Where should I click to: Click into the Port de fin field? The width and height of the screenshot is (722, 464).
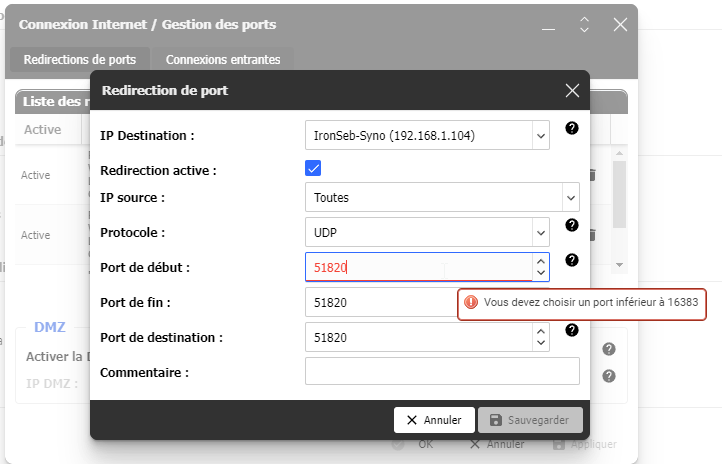click(x=380, y=302)
